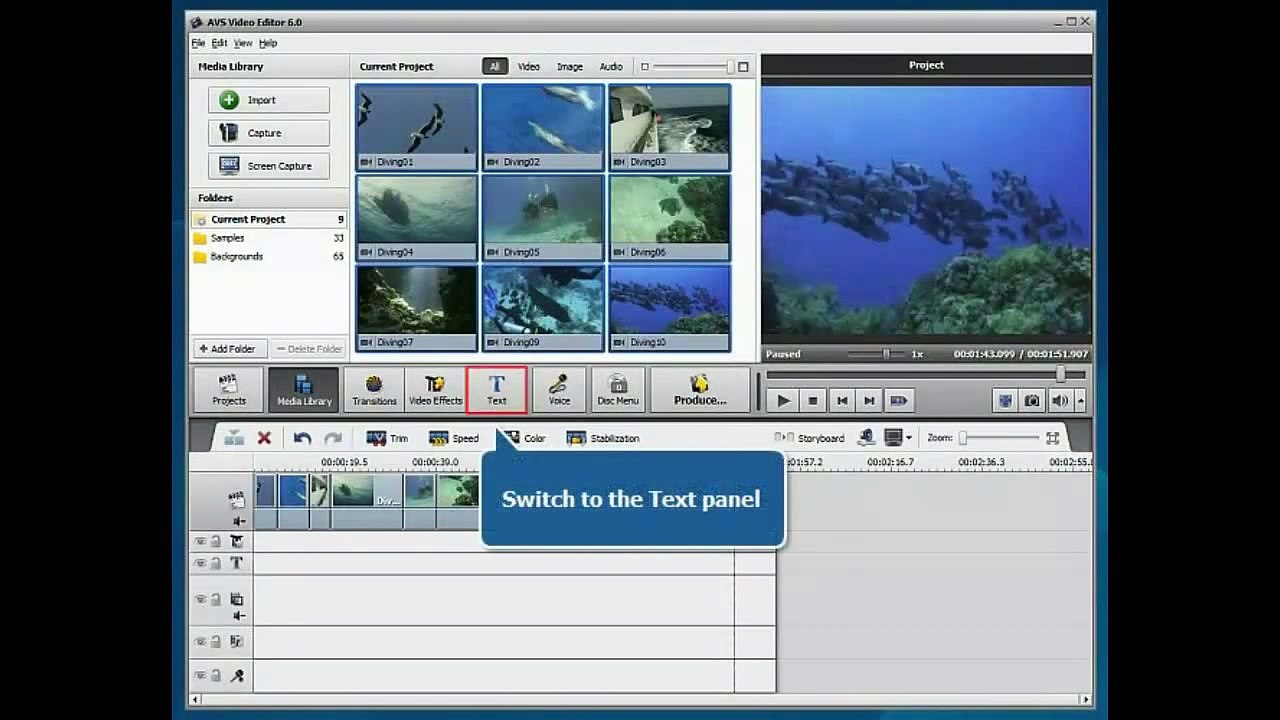Switch to the Text panel
Screen dimensions: 1280x720
tap(497, 390)
